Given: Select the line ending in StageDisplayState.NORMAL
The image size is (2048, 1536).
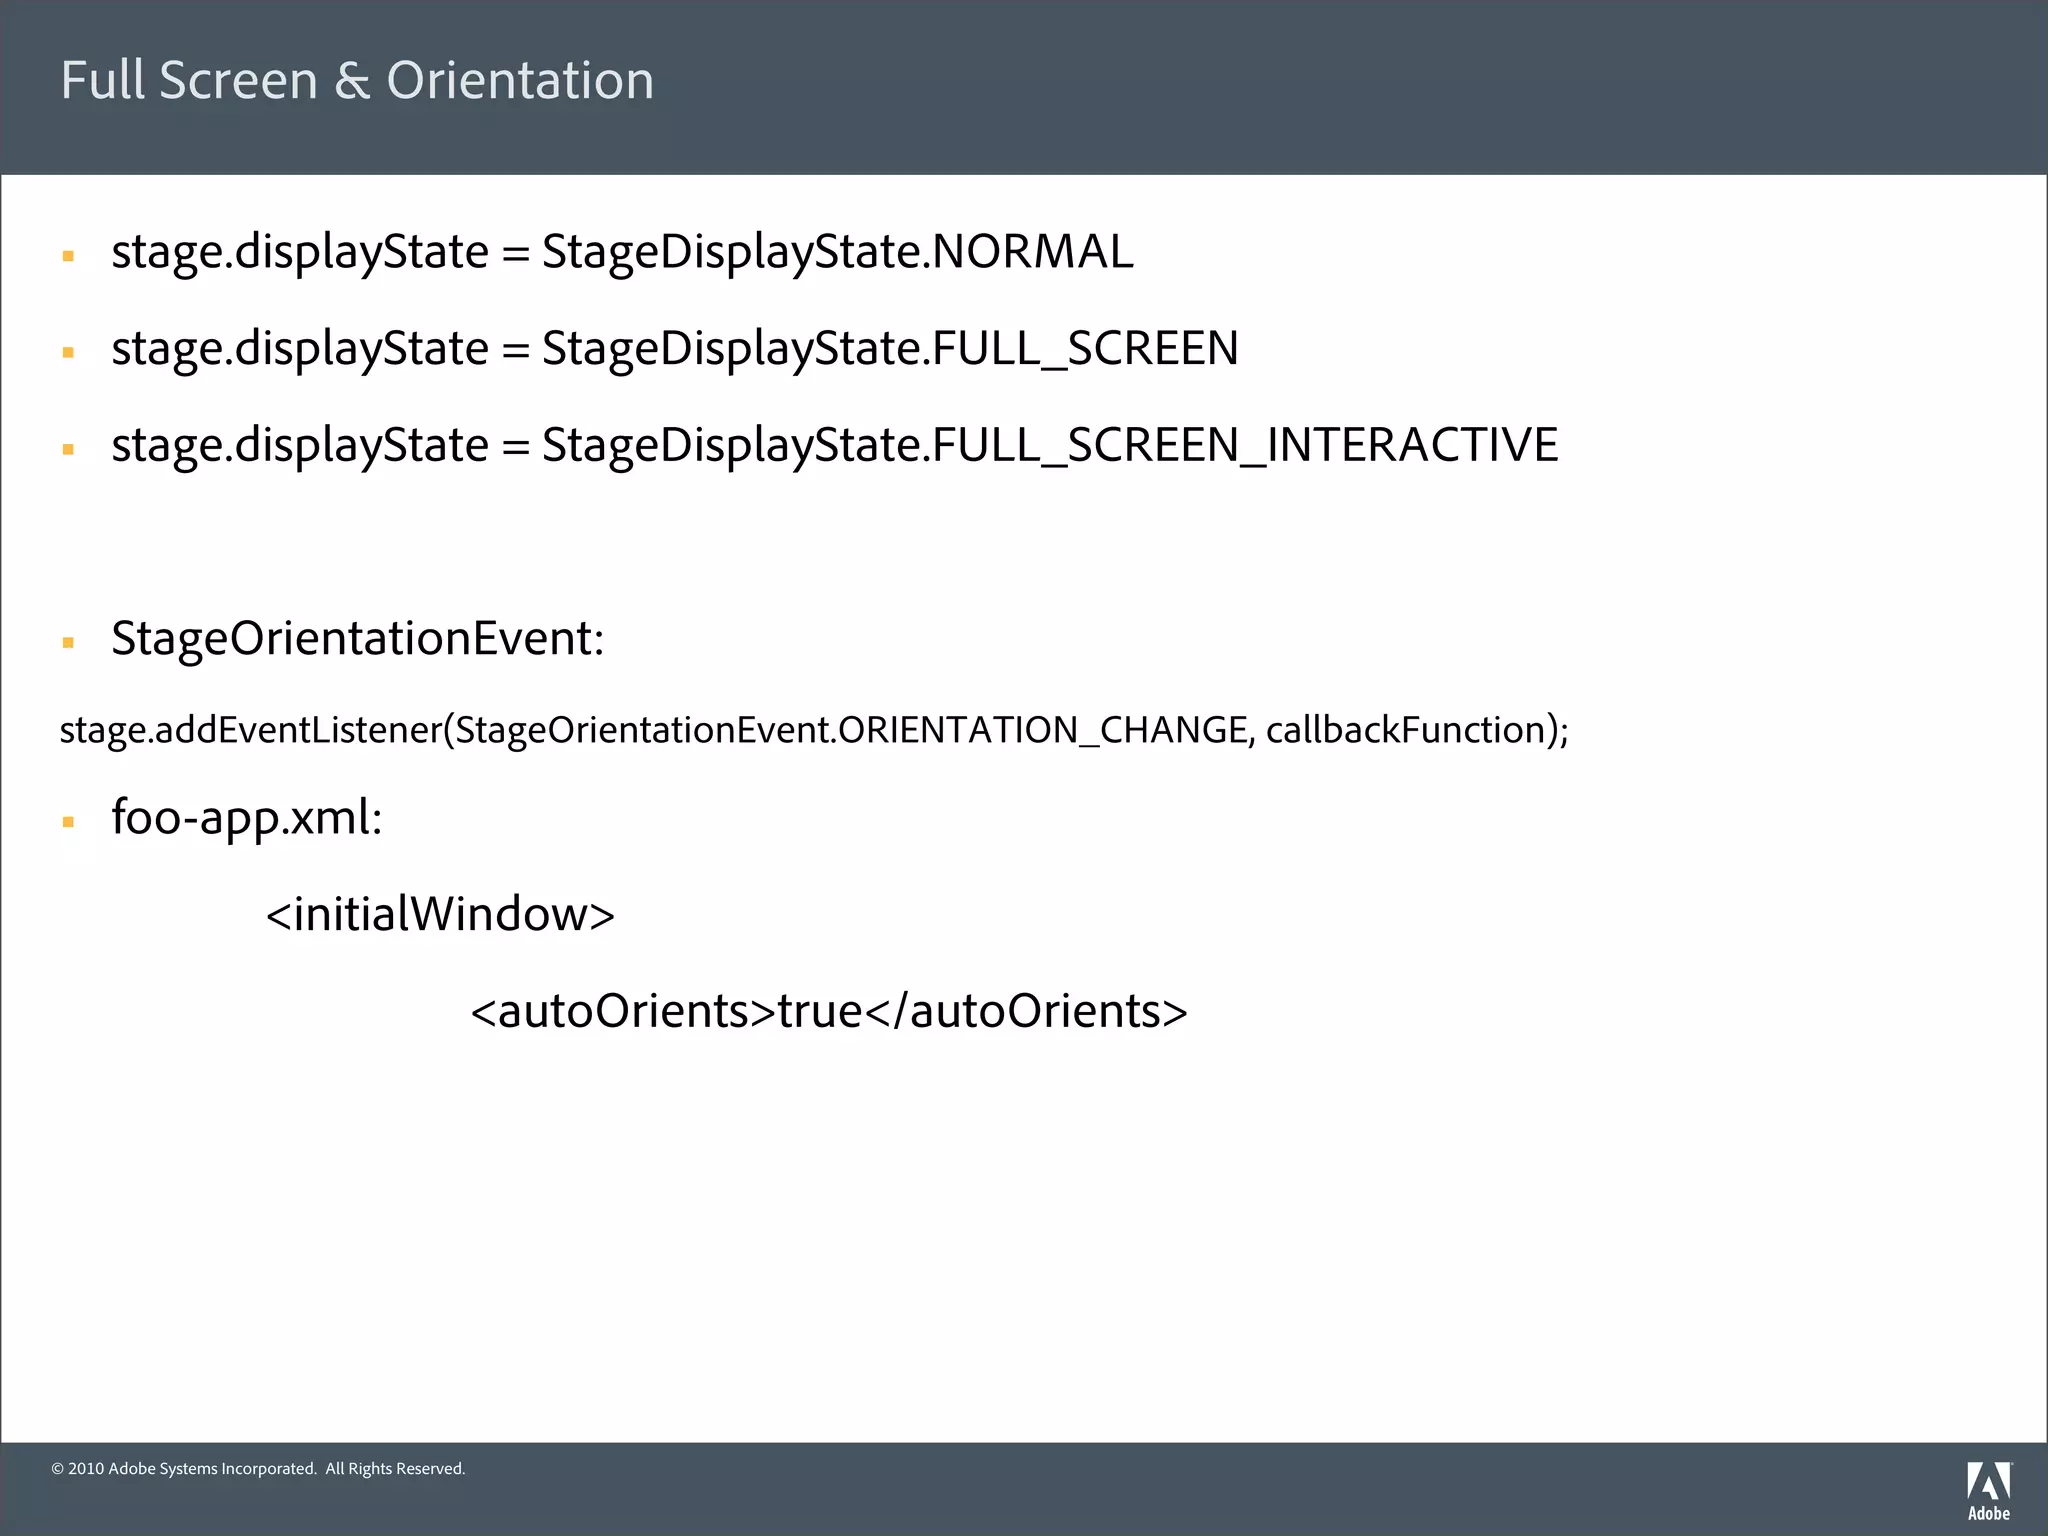Looking at the screenshot, I should click(622, 252).
